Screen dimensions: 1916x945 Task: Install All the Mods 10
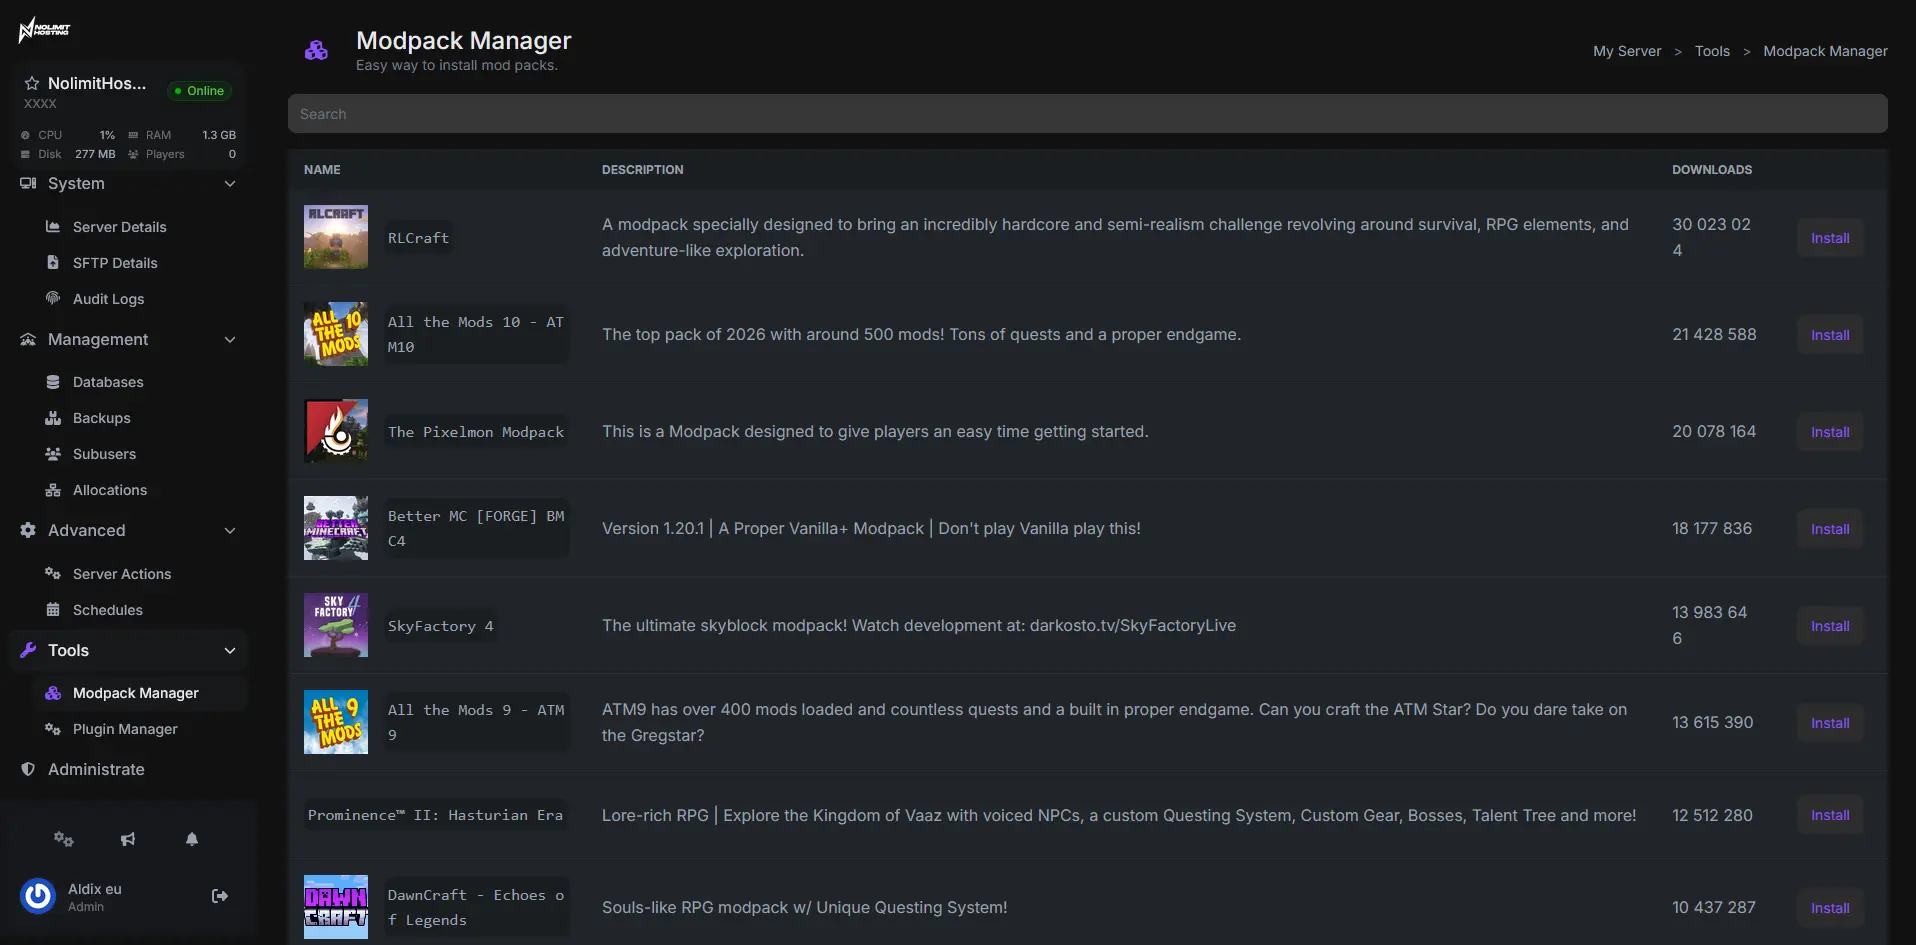click(1830, 335)
